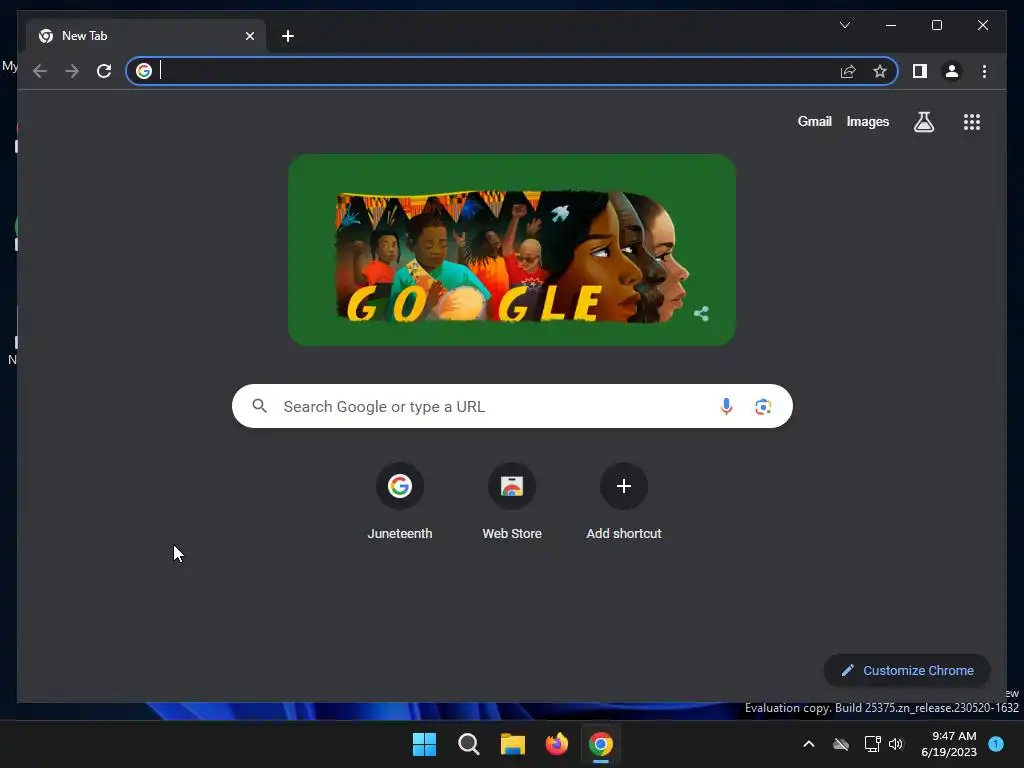The image size is (1024, 768).
Task: Select the New Tab tab
Action: [145, 36]
